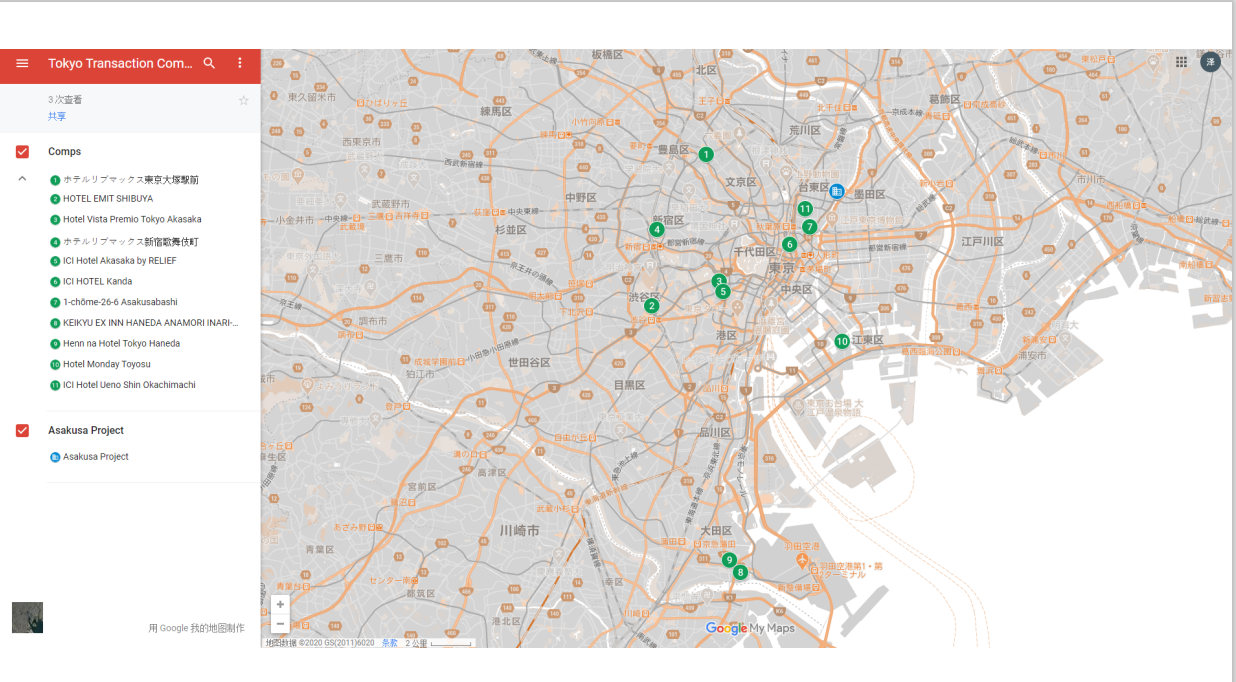The image size is (1236, 682).
Task: Open the Google apps grid icon
Action: 1181,62
